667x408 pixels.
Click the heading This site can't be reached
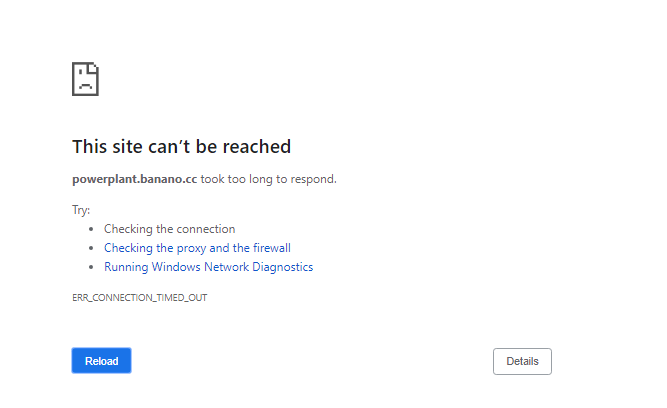click(x=181, y=147)
